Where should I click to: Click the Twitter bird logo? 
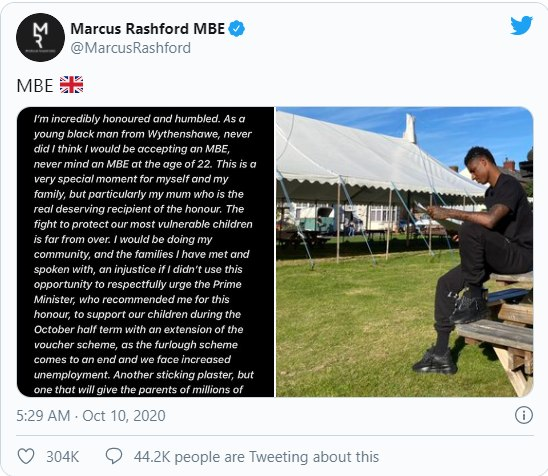521,25
